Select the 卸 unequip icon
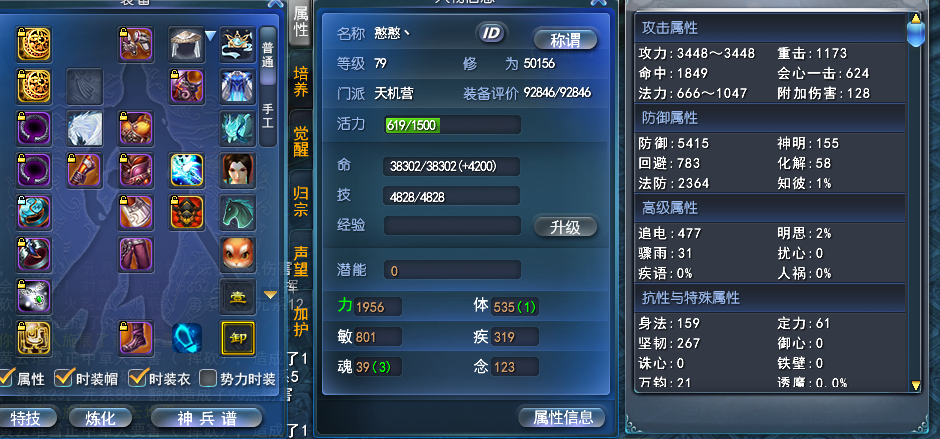 coord(237,338)
